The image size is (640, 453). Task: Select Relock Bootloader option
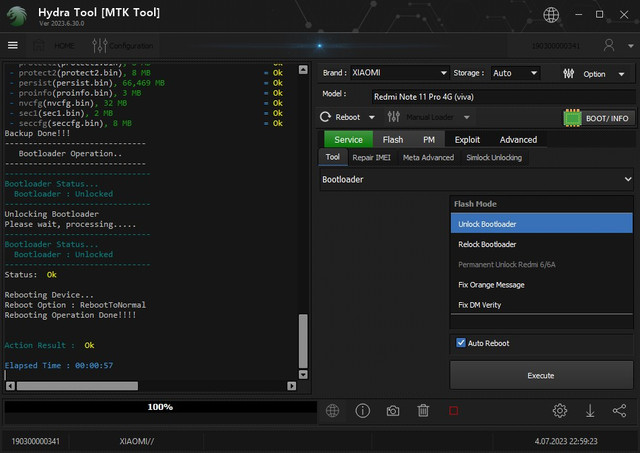[x=541, y=244]
